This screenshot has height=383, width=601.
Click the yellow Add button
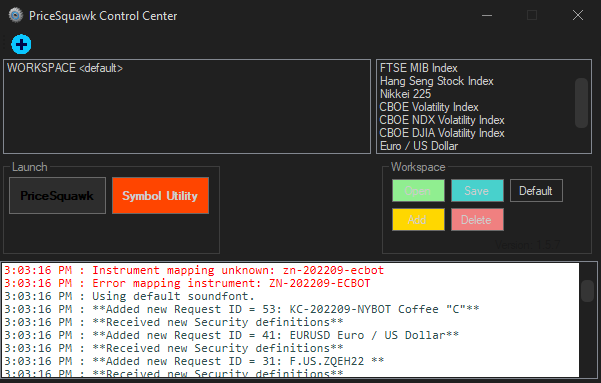tap(418, 220)
